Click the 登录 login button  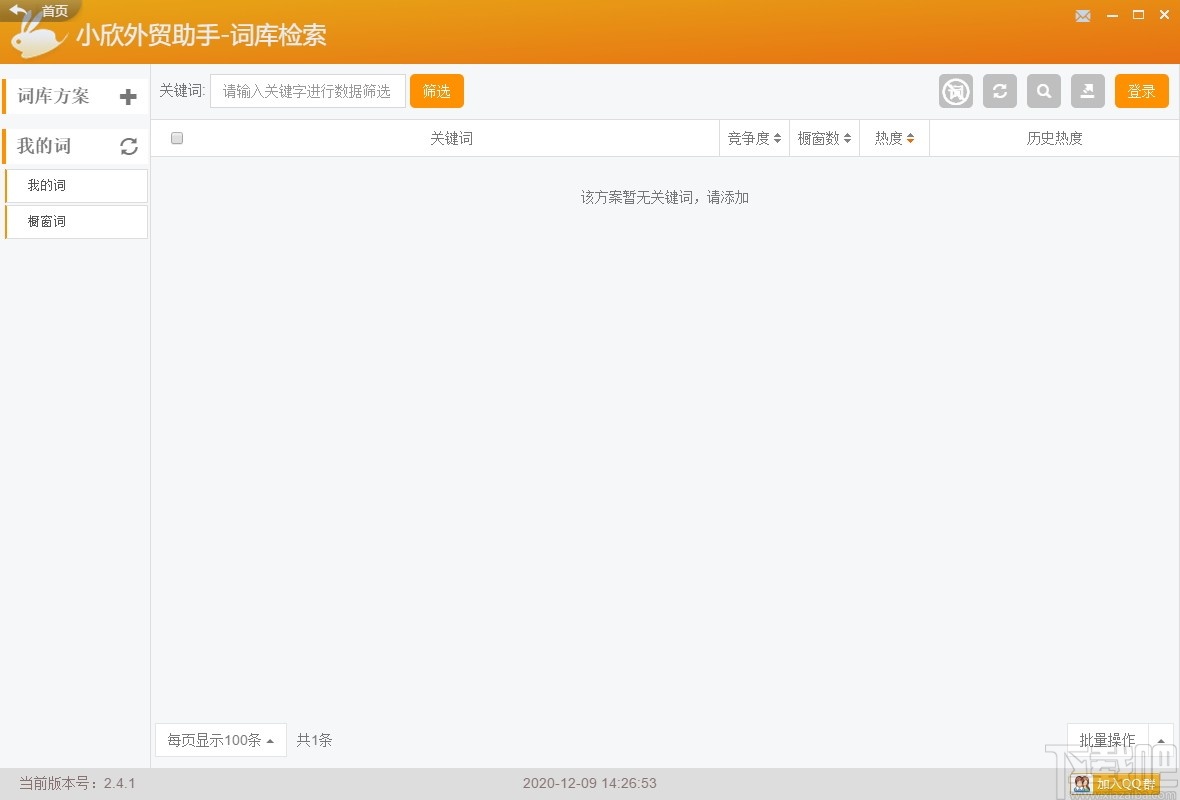click(1141, 90)
